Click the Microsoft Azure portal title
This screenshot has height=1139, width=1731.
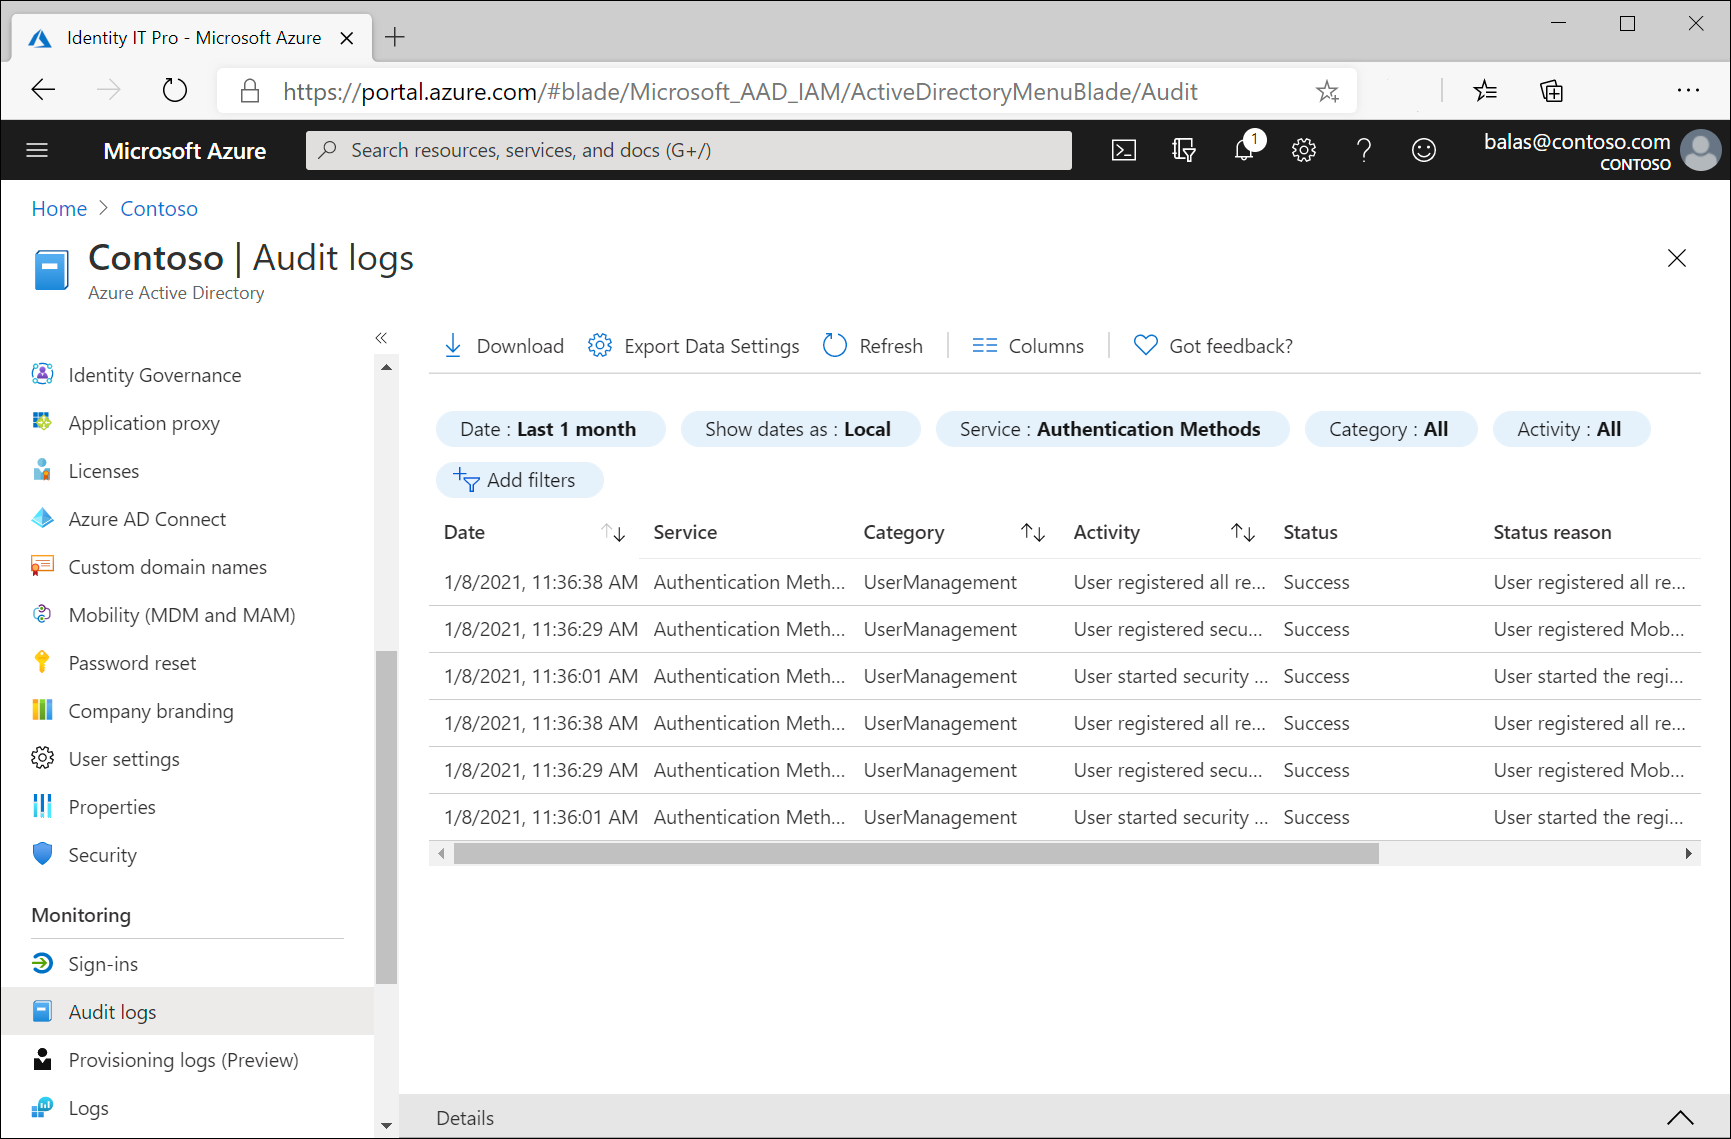(185, 151)
